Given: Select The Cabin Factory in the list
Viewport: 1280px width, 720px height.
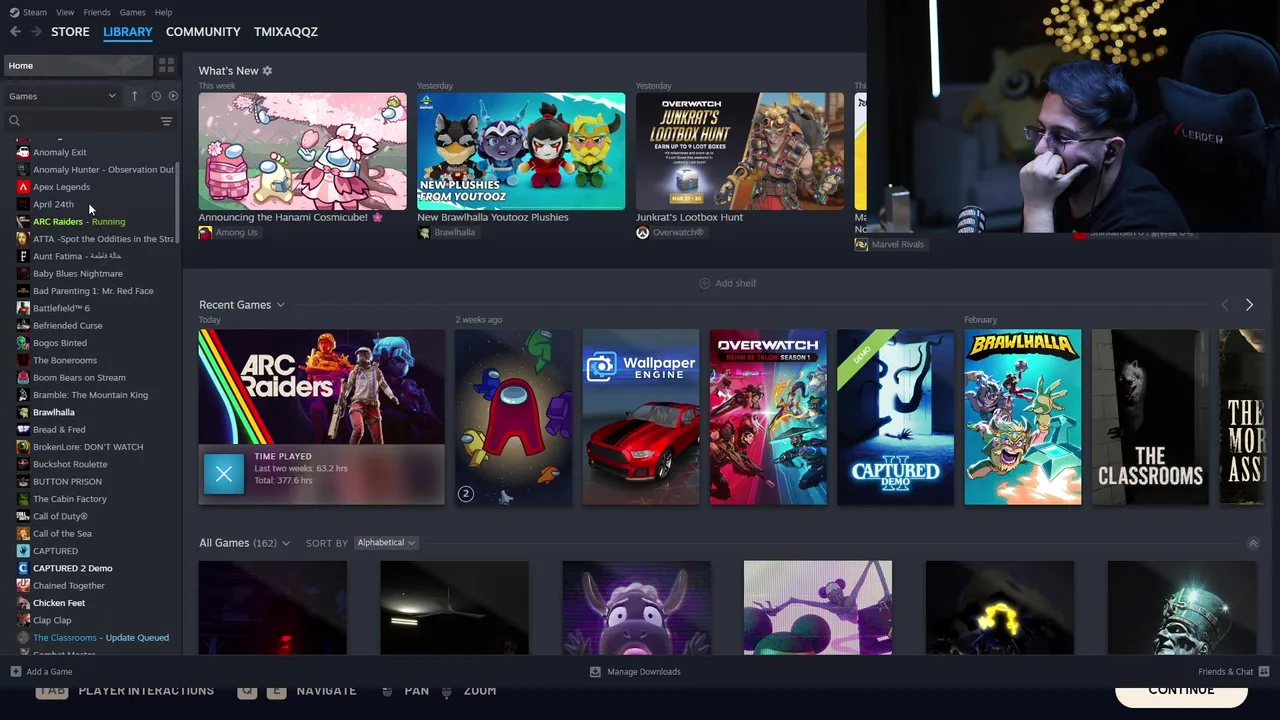Looking at the screenshot, I should click(70, 499).
